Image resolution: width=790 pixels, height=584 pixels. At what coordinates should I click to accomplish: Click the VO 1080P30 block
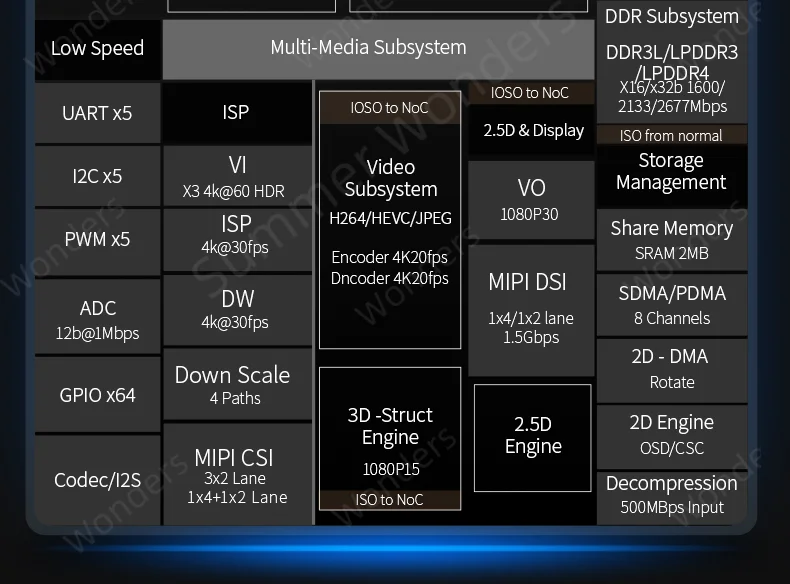point(531,200)
